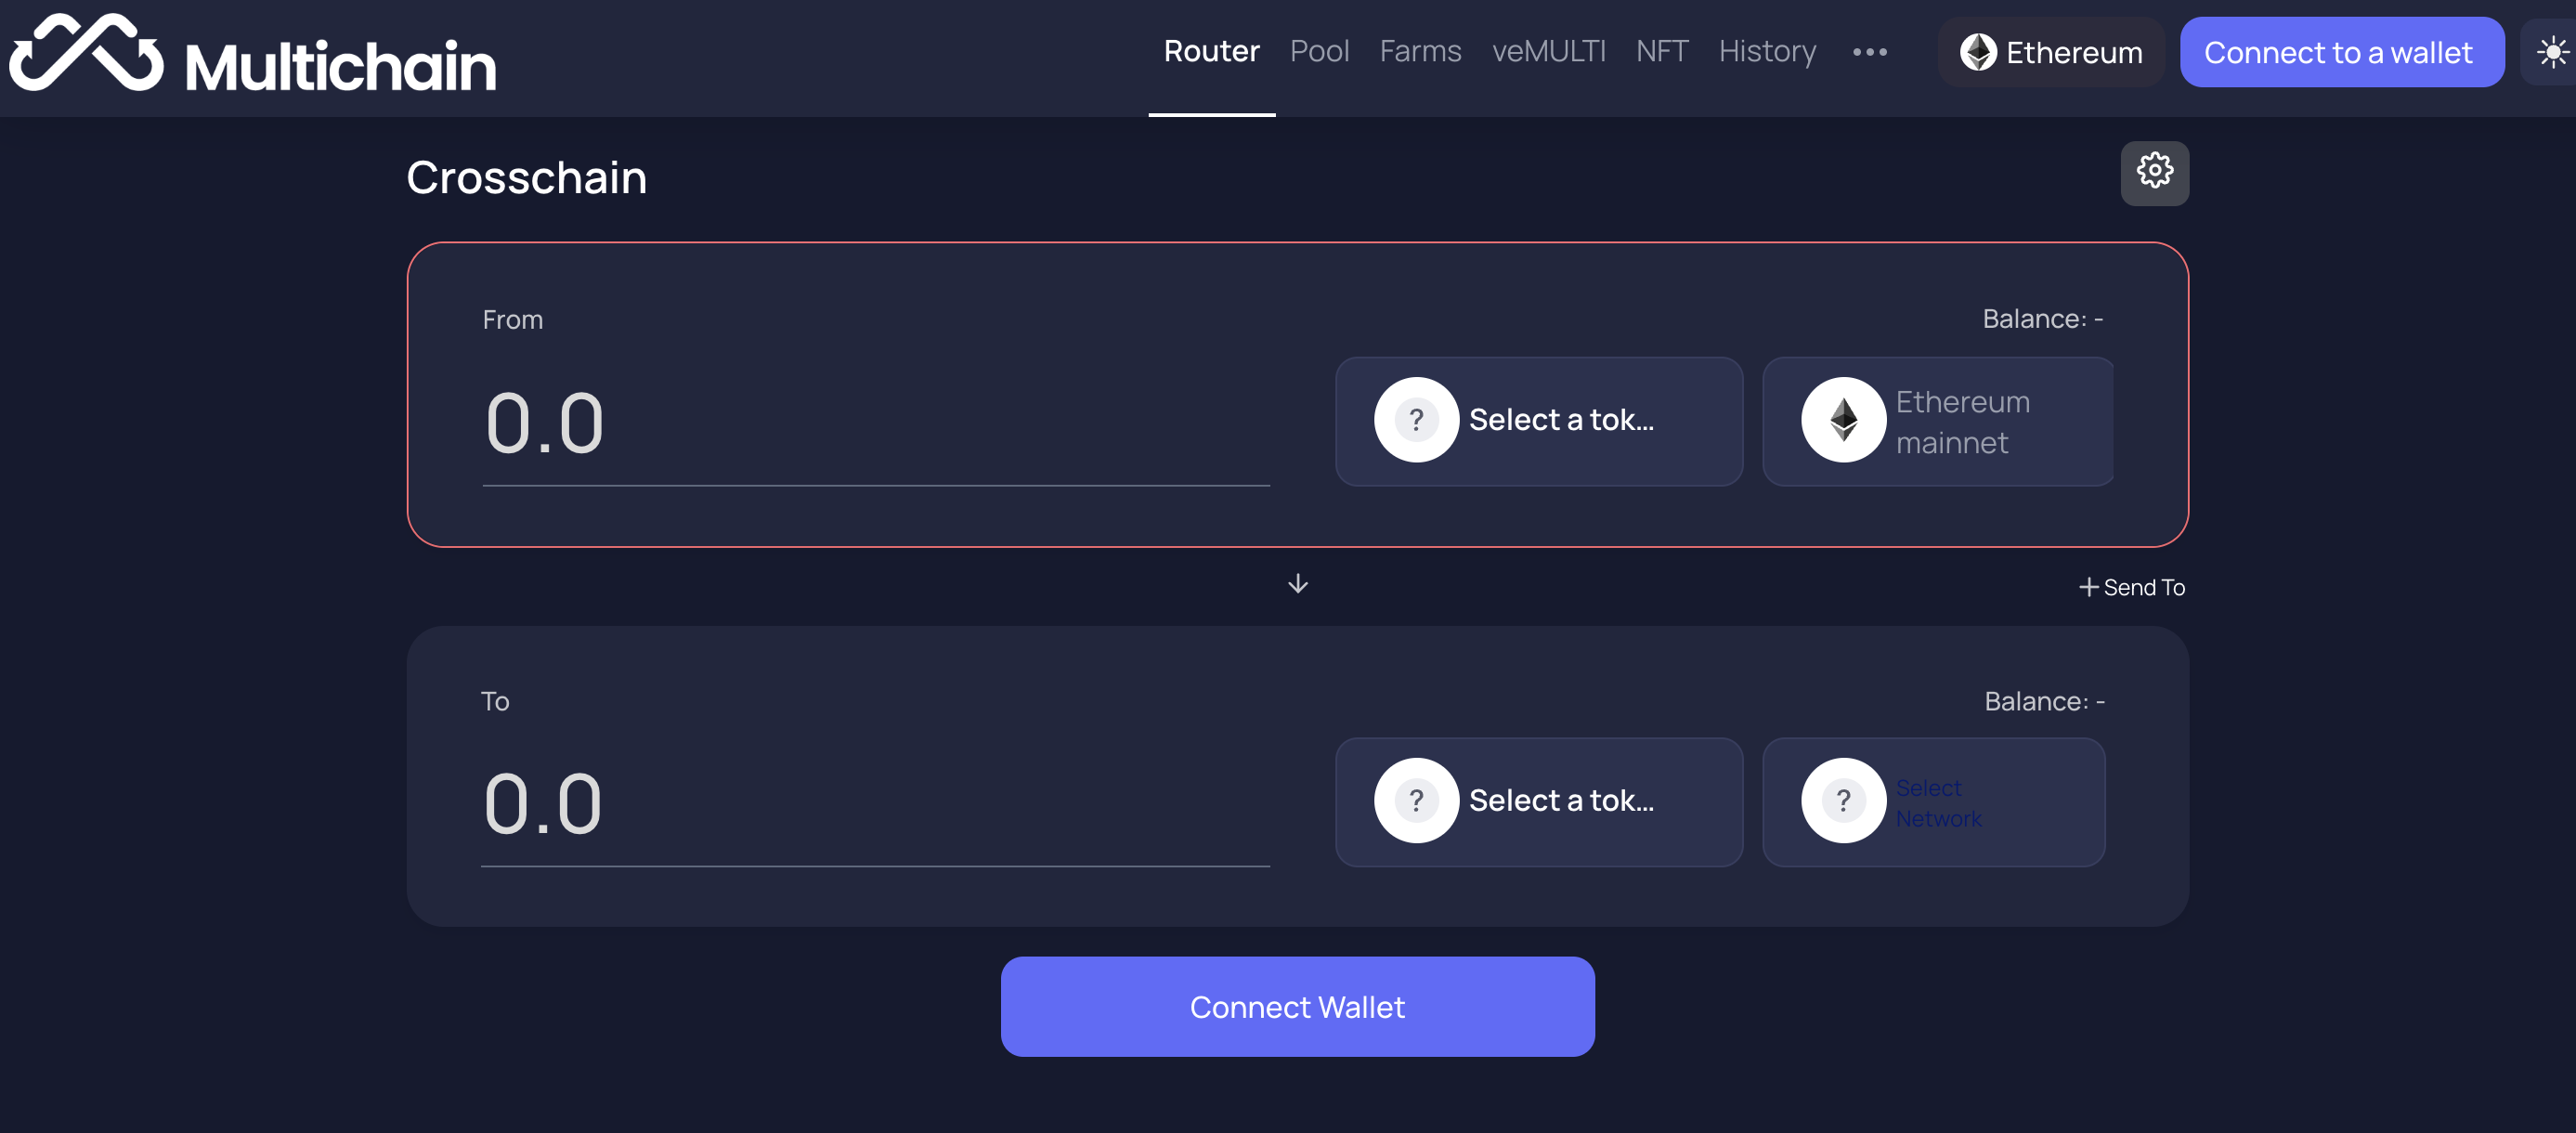Open the crosschain settings gear
The image size is (2576, 1133).
(2154, 172)
